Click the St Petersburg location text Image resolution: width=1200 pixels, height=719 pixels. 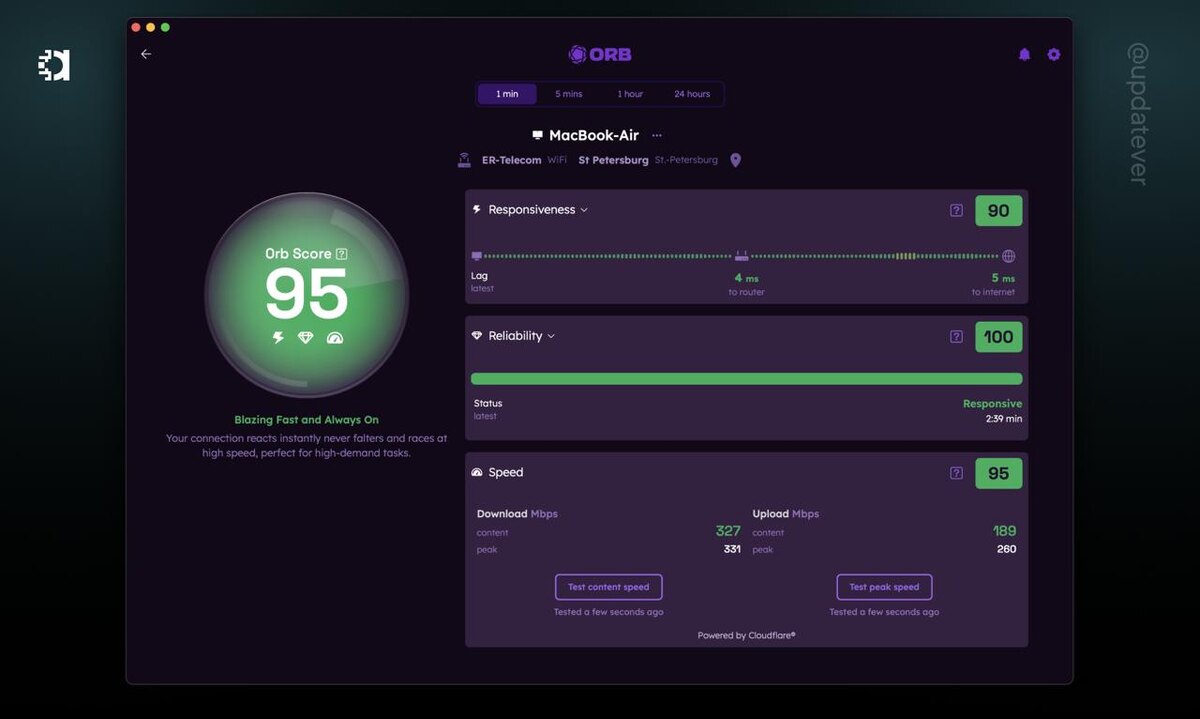pos(613,160)
